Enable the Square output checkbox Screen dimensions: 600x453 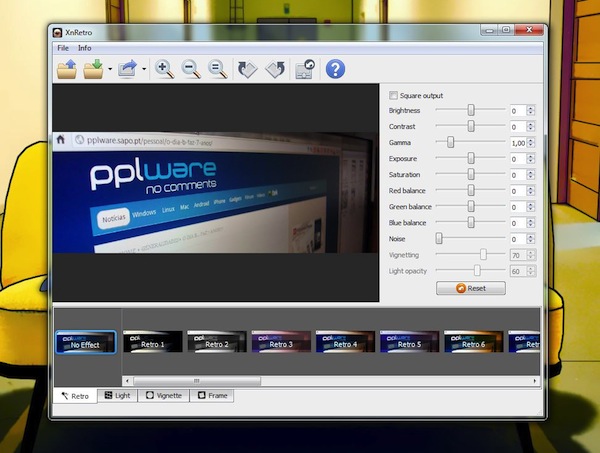[x=393, y=95]
